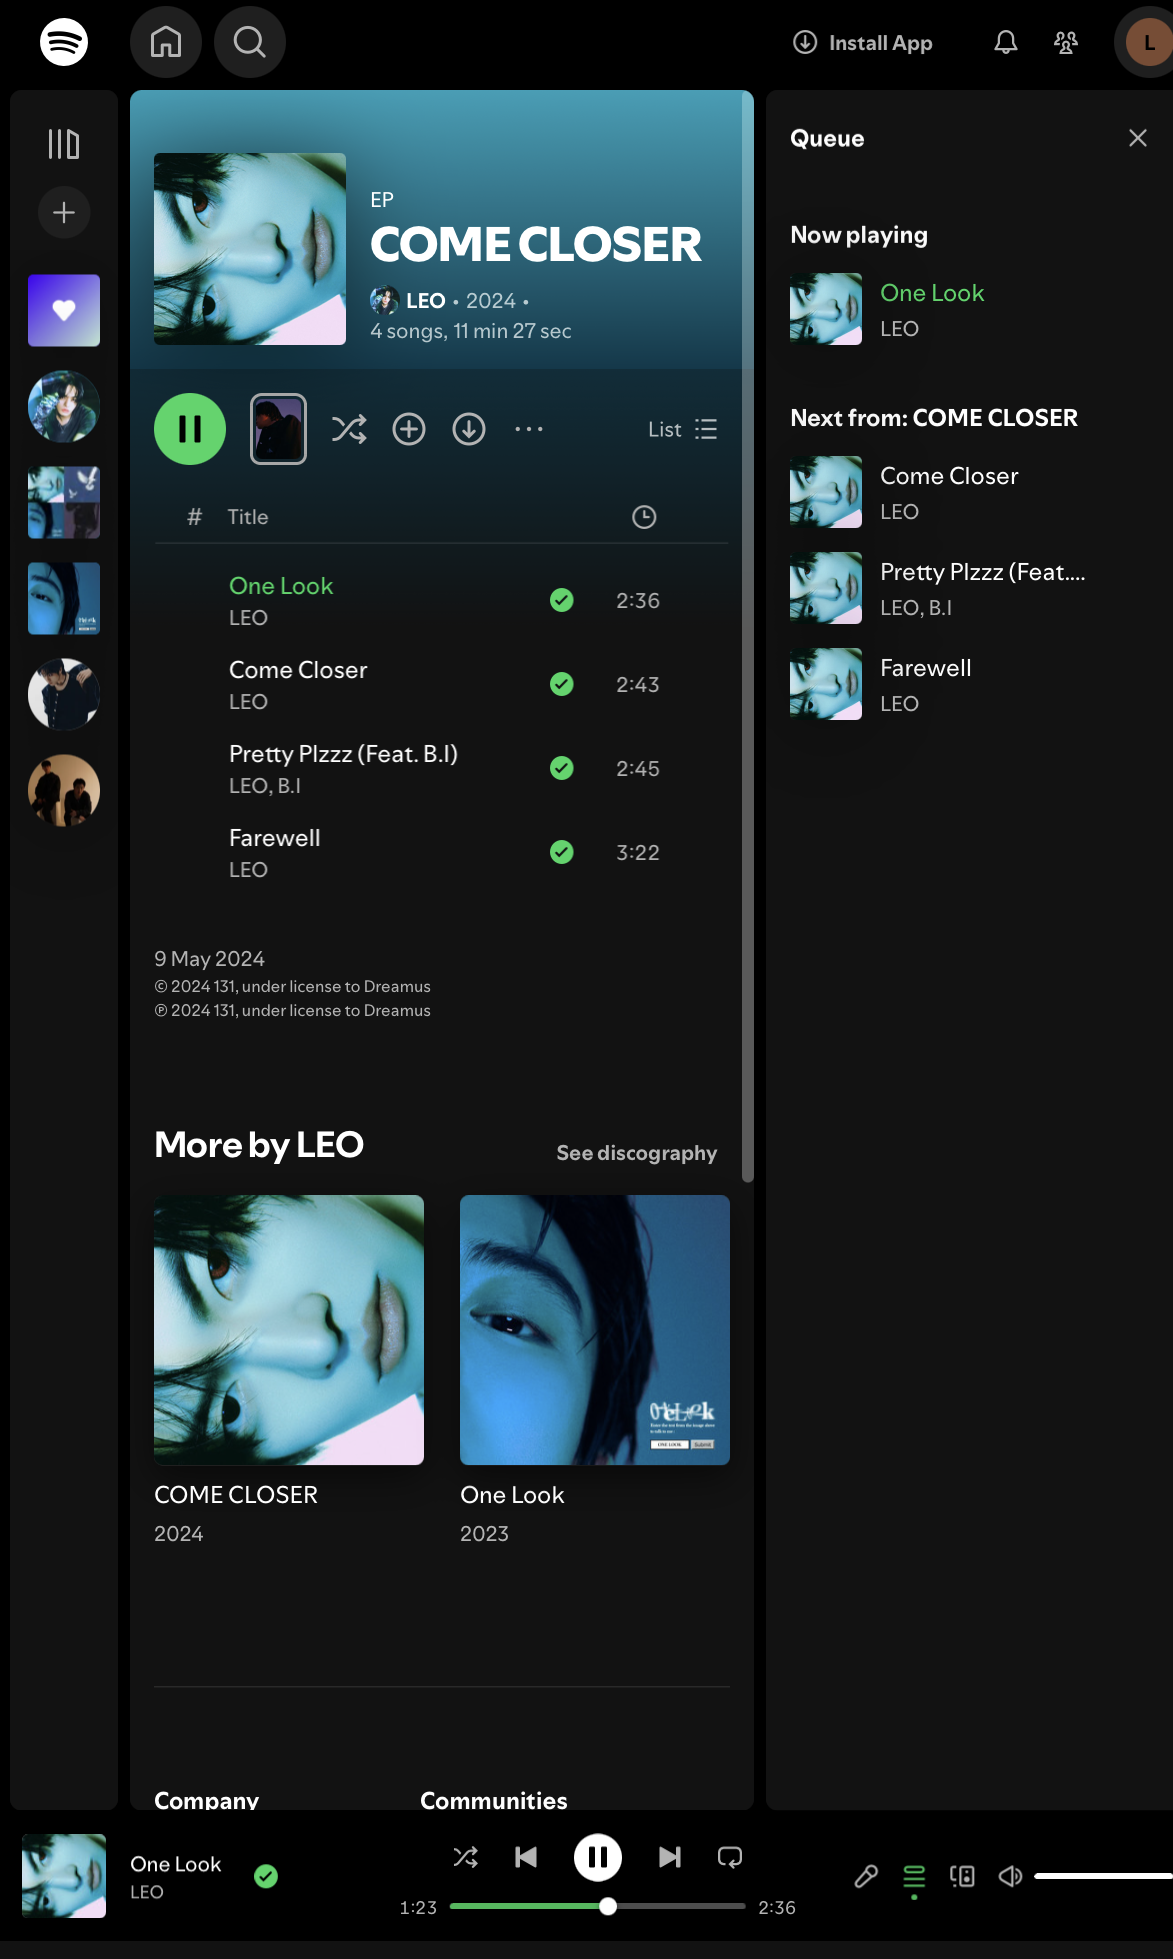
Task: Seek on the playback progress bar
Action: pos(598,1906)
